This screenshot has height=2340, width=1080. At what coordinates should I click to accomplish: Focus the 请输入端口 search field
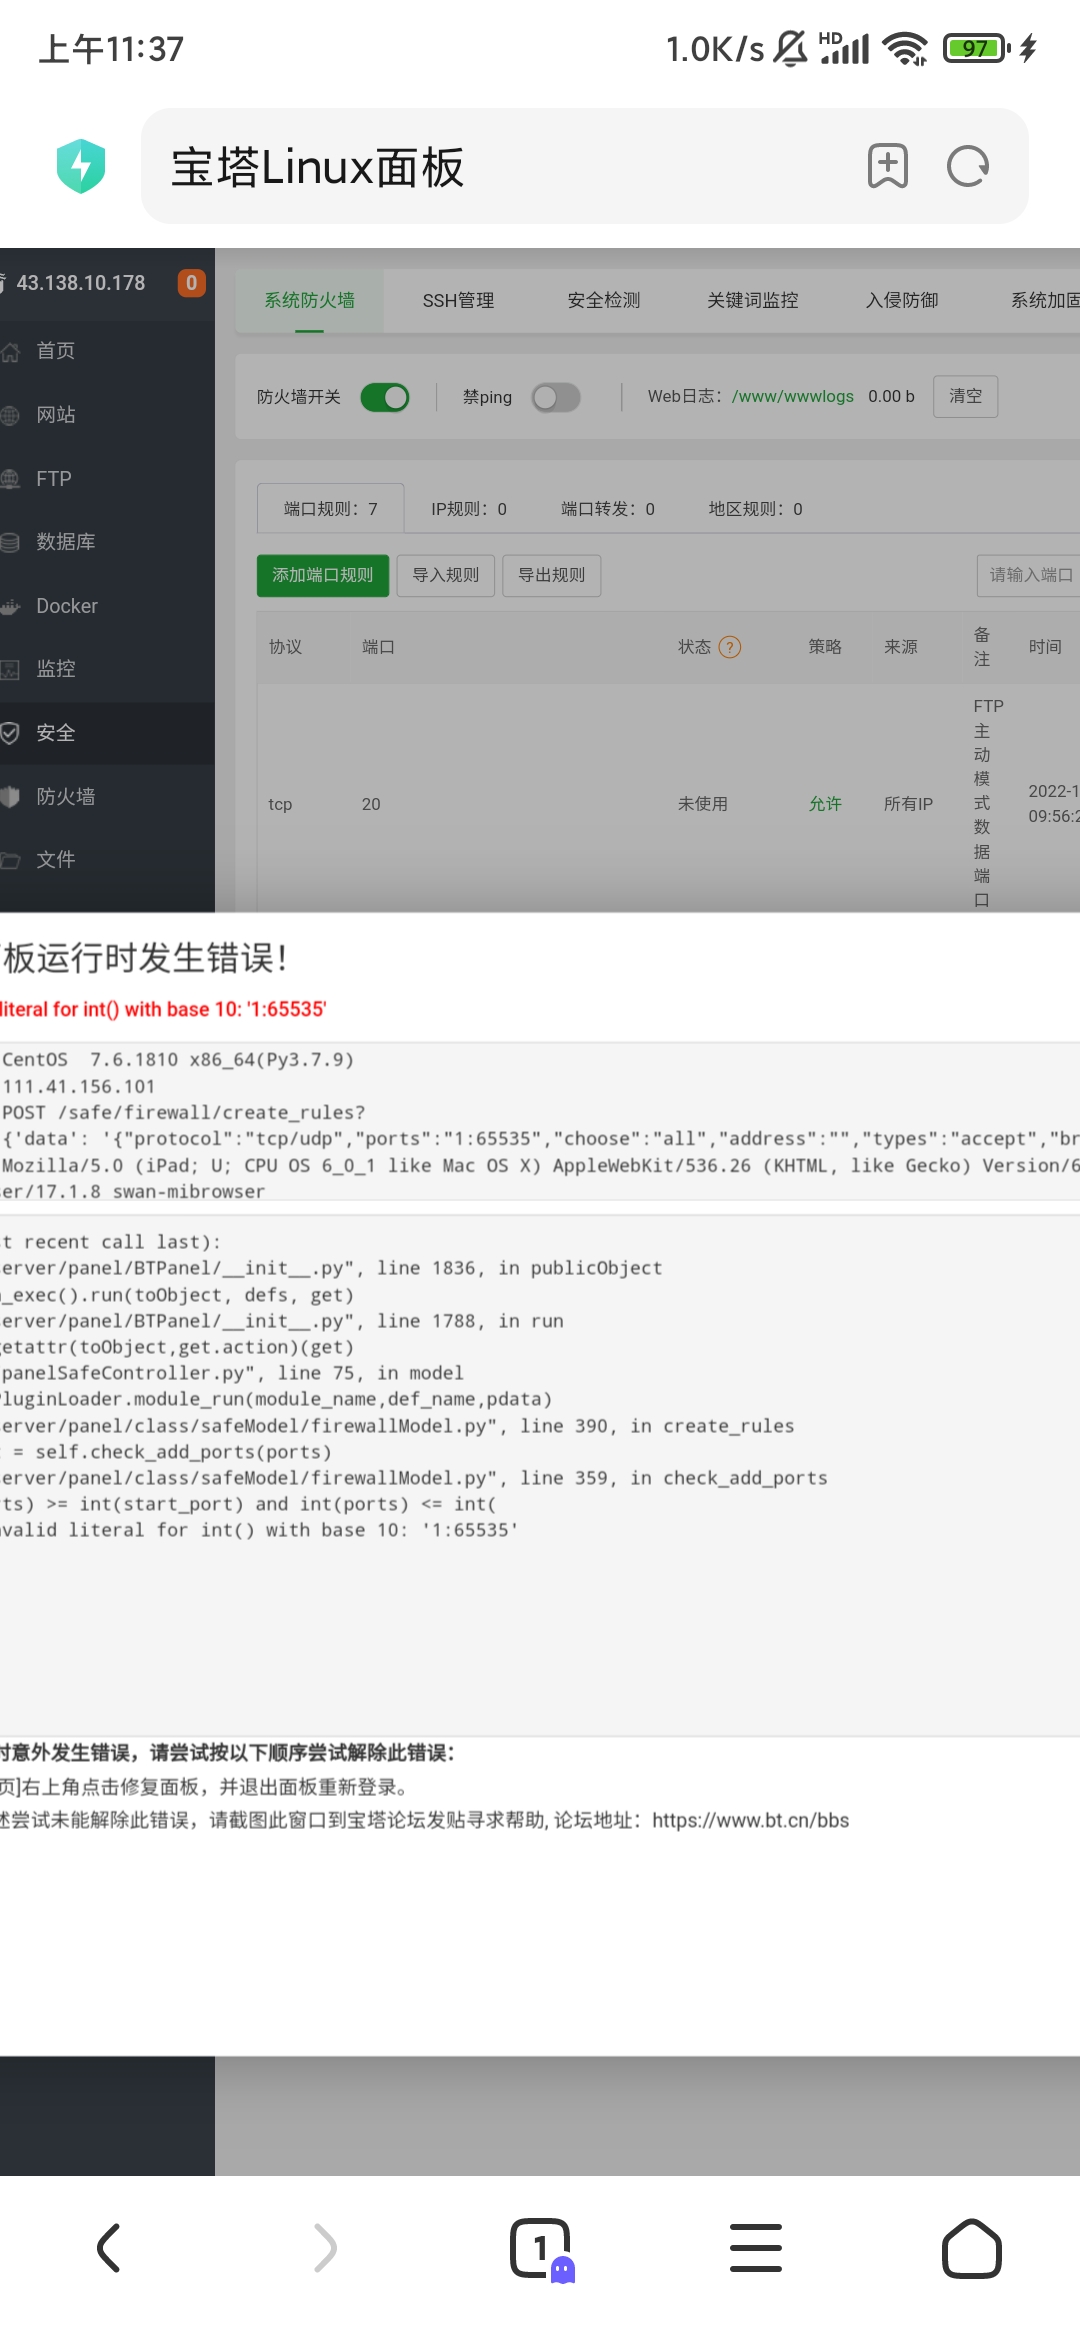pyautogui.click(x=1028, y=575)
